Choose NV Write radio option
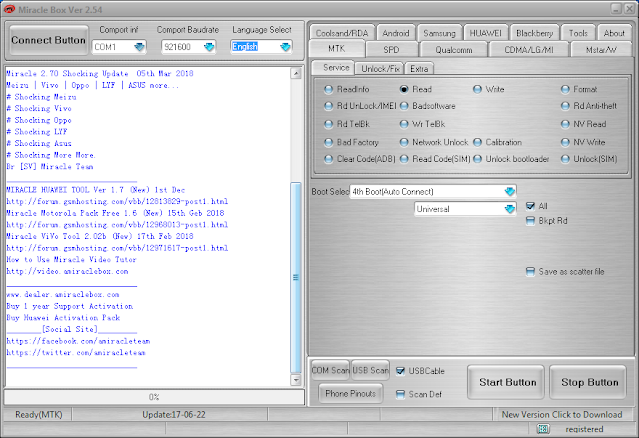This screenshot has height=438, width=639. 565,142
